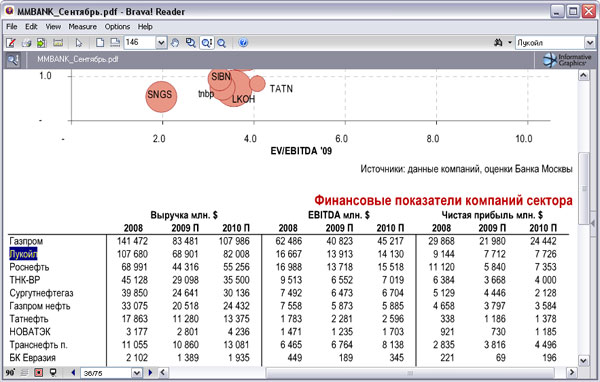Click the Brava! Reader title bar app icon
600x382 pixels.
coord(9,11)
